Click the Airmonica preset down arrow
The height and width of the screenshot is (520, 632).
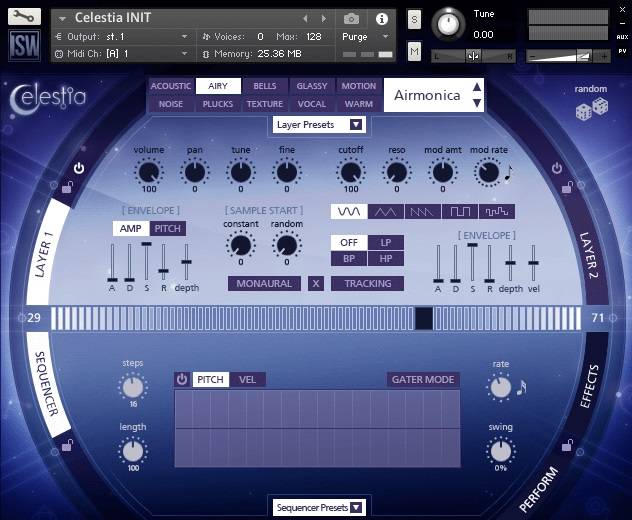click(476, 103)
